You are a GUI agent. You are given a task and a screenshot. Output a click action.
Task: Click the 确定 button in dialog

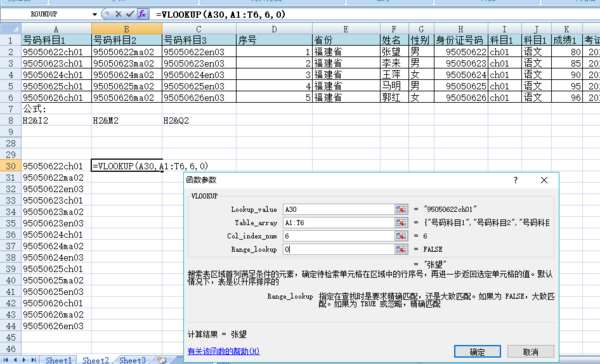pyautogui.click(x=477, y=351)
